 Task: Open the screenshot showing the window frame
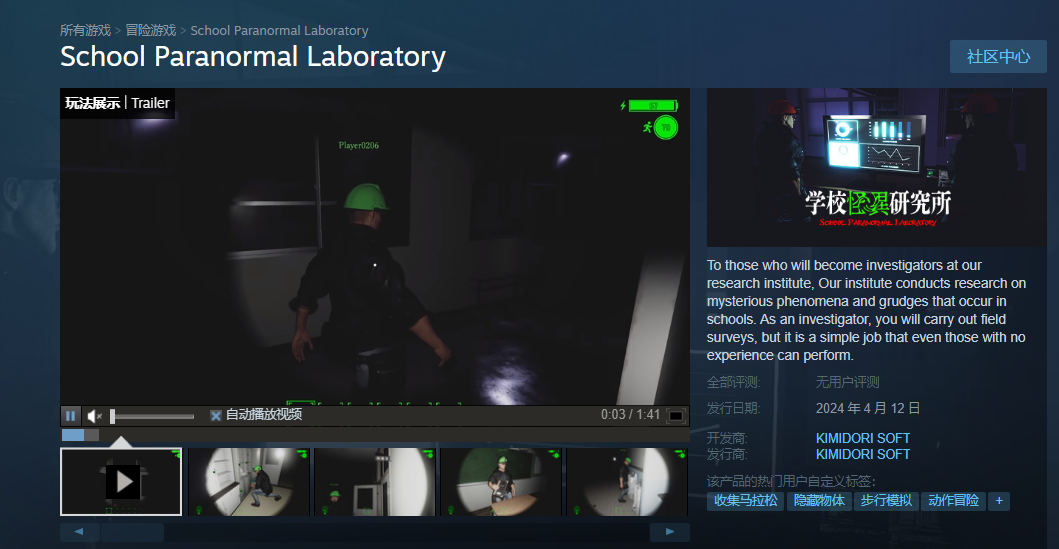[375, 481]
